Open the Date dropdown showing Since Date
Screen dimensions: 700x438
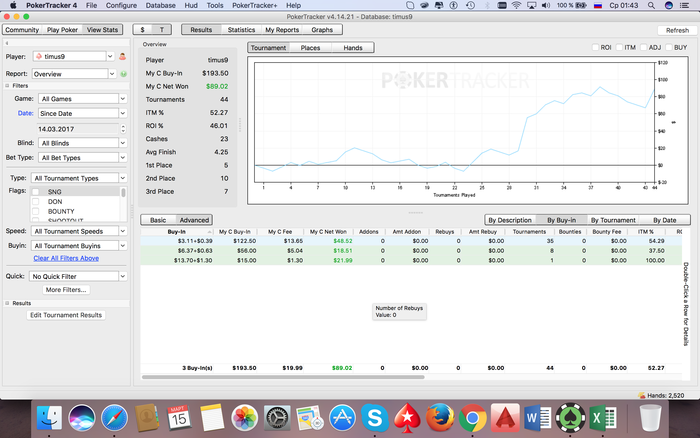point(82,113)
